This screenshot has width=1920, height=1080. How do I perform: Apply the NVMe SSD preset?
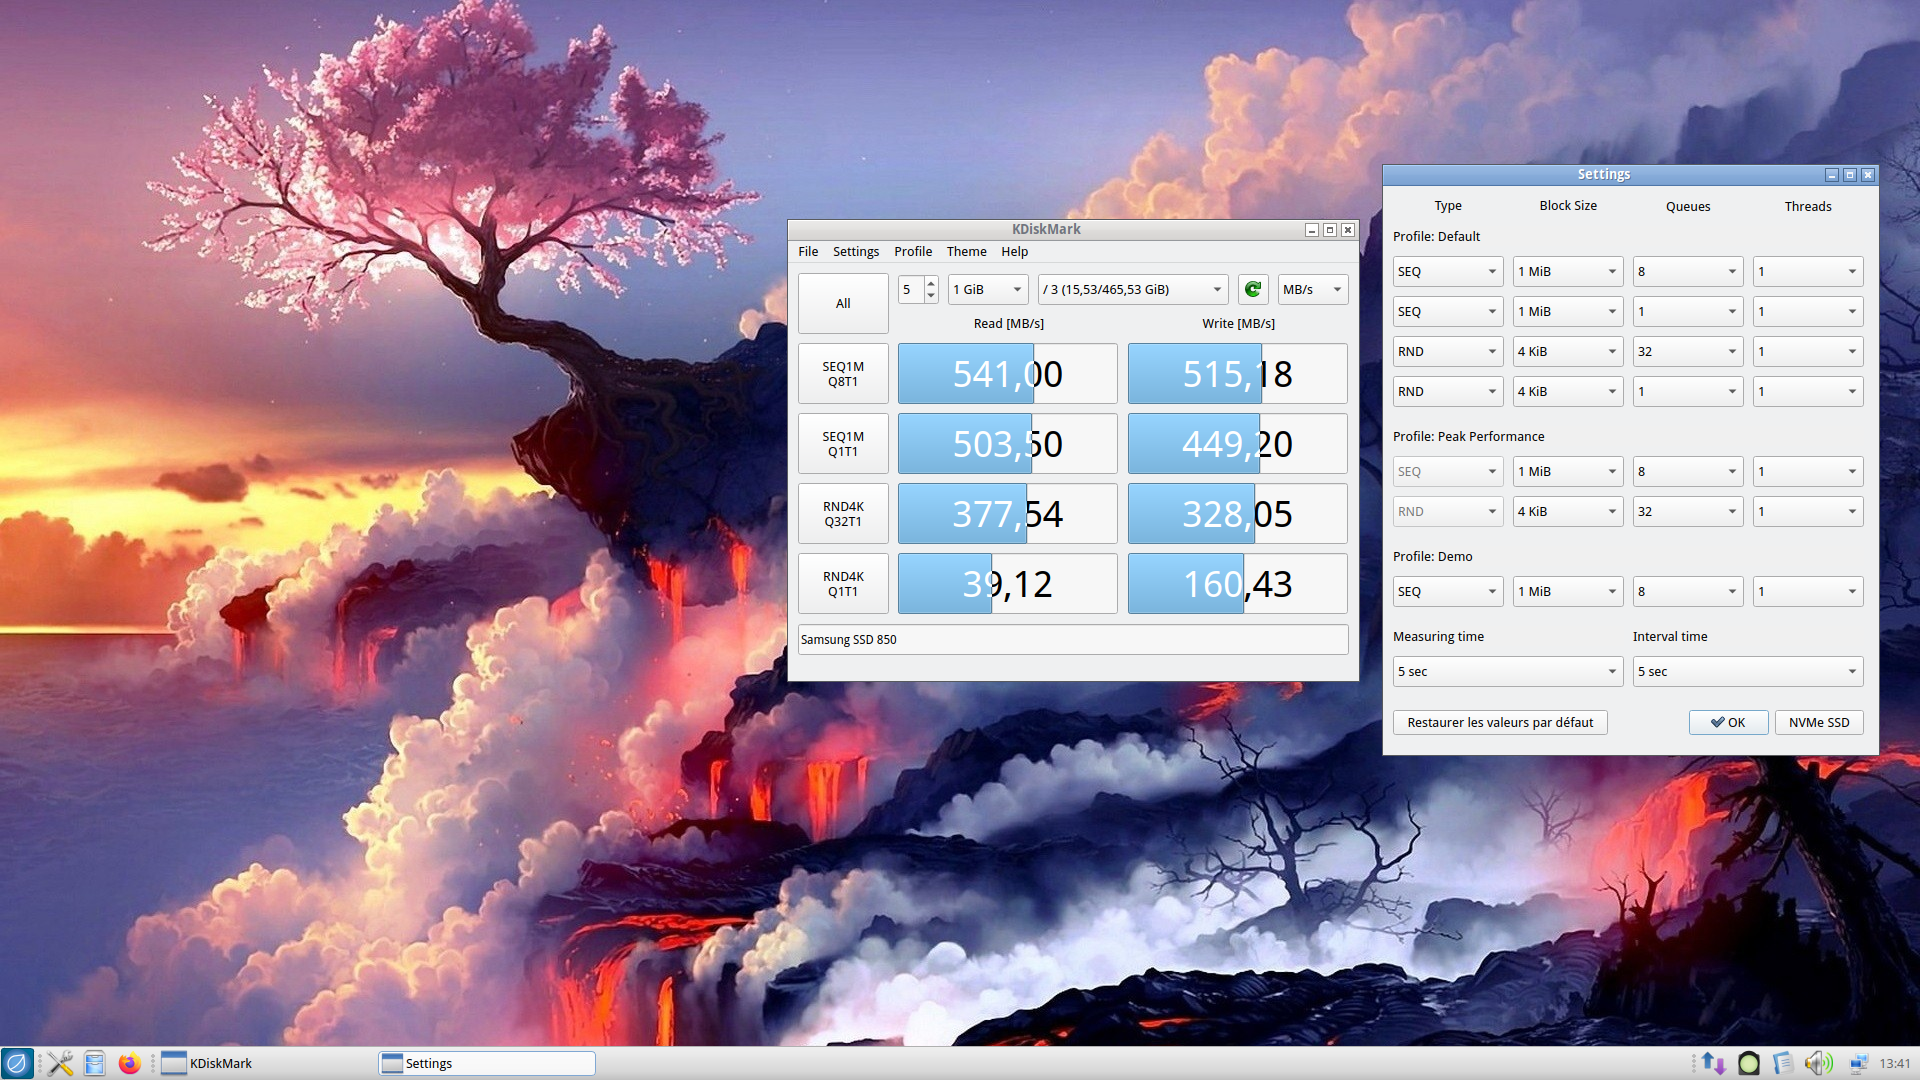(1819, 722)
